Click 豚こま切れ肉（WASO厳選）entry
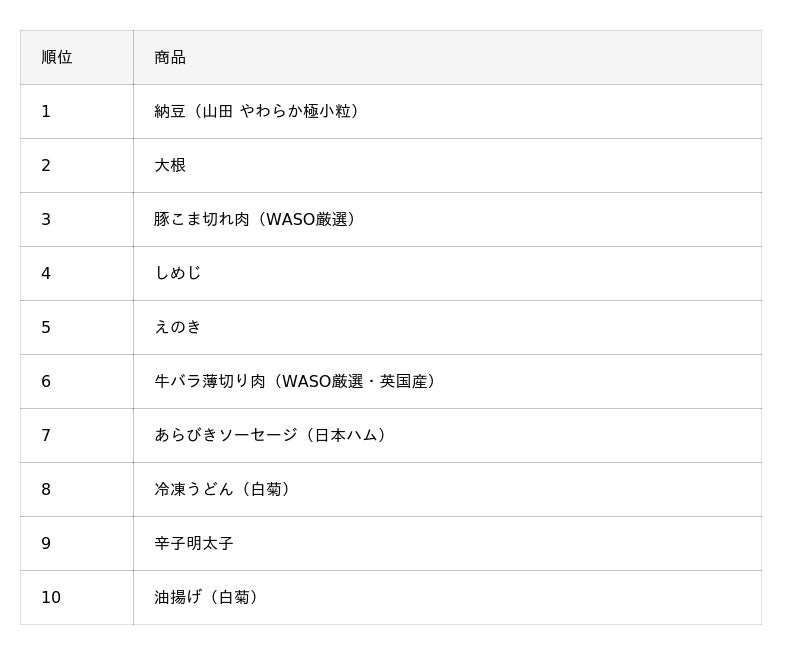This screenshot has width=800, height=655. 447,219
